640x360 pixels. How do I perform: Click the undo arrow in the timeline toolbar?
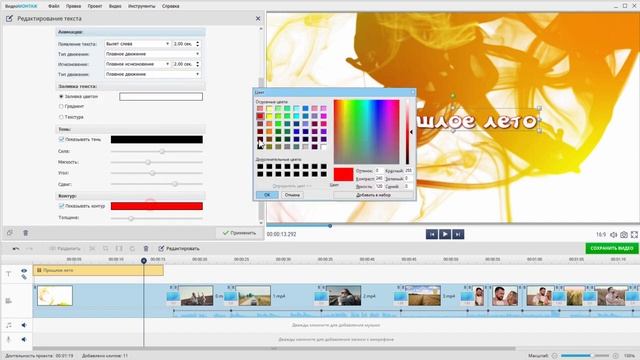pyautogui.click(x=16, y=248)
